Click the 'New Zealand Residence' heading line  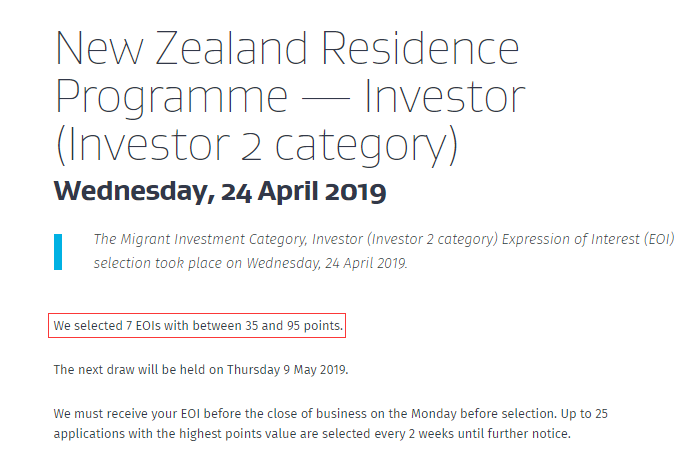287,49
